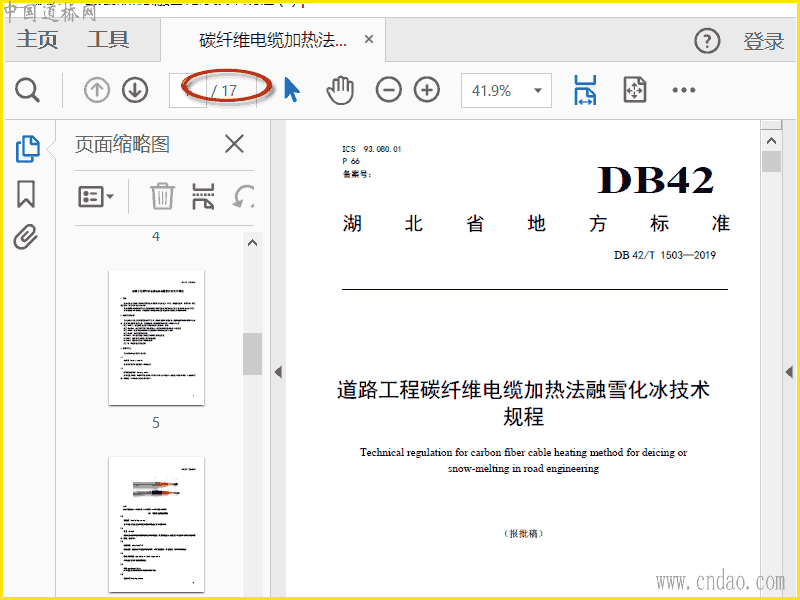Image resolution: width=800 pixels, height=600 pixels.
Task: Open the search magnifier tool
Action: pos(27,90)
